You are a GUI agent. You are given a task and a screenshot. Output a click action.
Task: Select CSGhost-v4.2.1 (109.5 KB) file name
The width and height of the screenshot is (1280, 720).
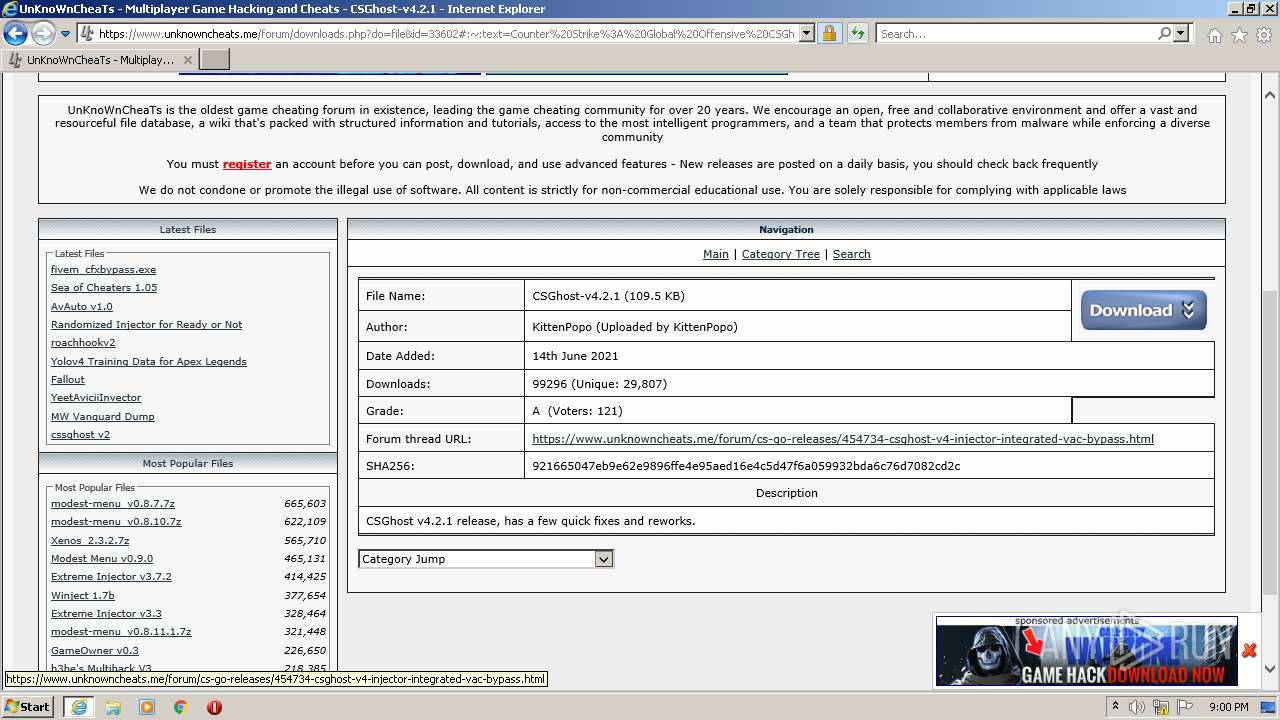[608, 296]
